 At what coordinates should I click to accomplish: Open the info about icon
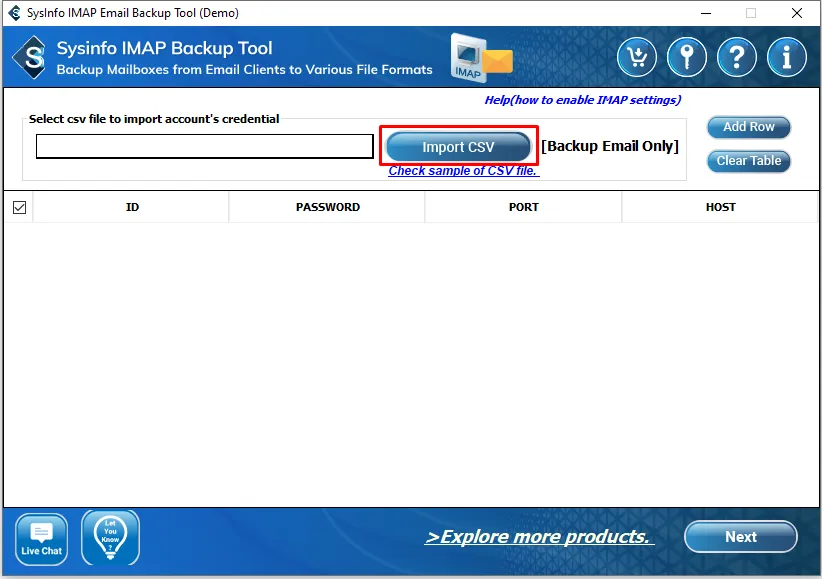click(787, 57)
